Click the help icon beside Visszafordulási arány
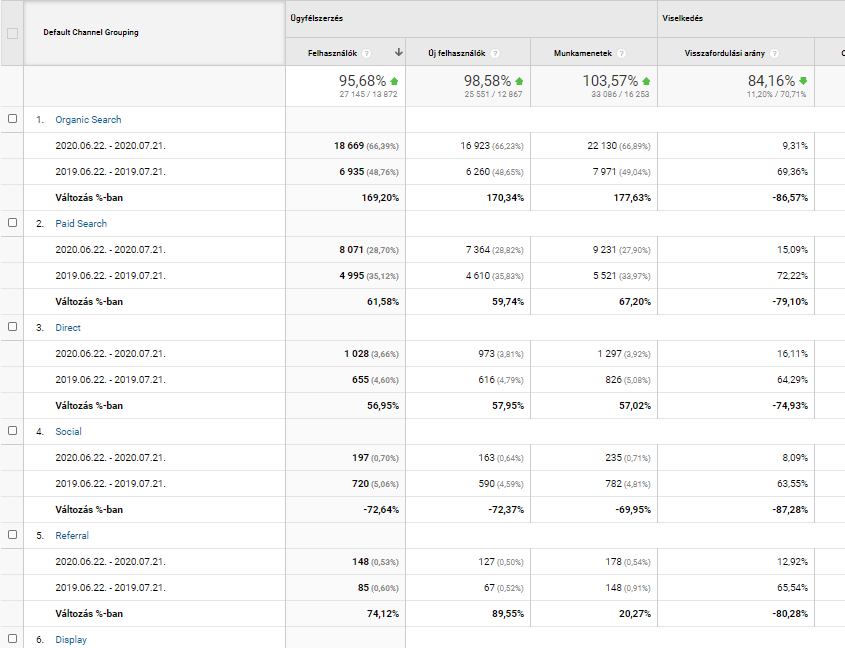The height and width of the screenshot is (648, 845). coord(775,54)
